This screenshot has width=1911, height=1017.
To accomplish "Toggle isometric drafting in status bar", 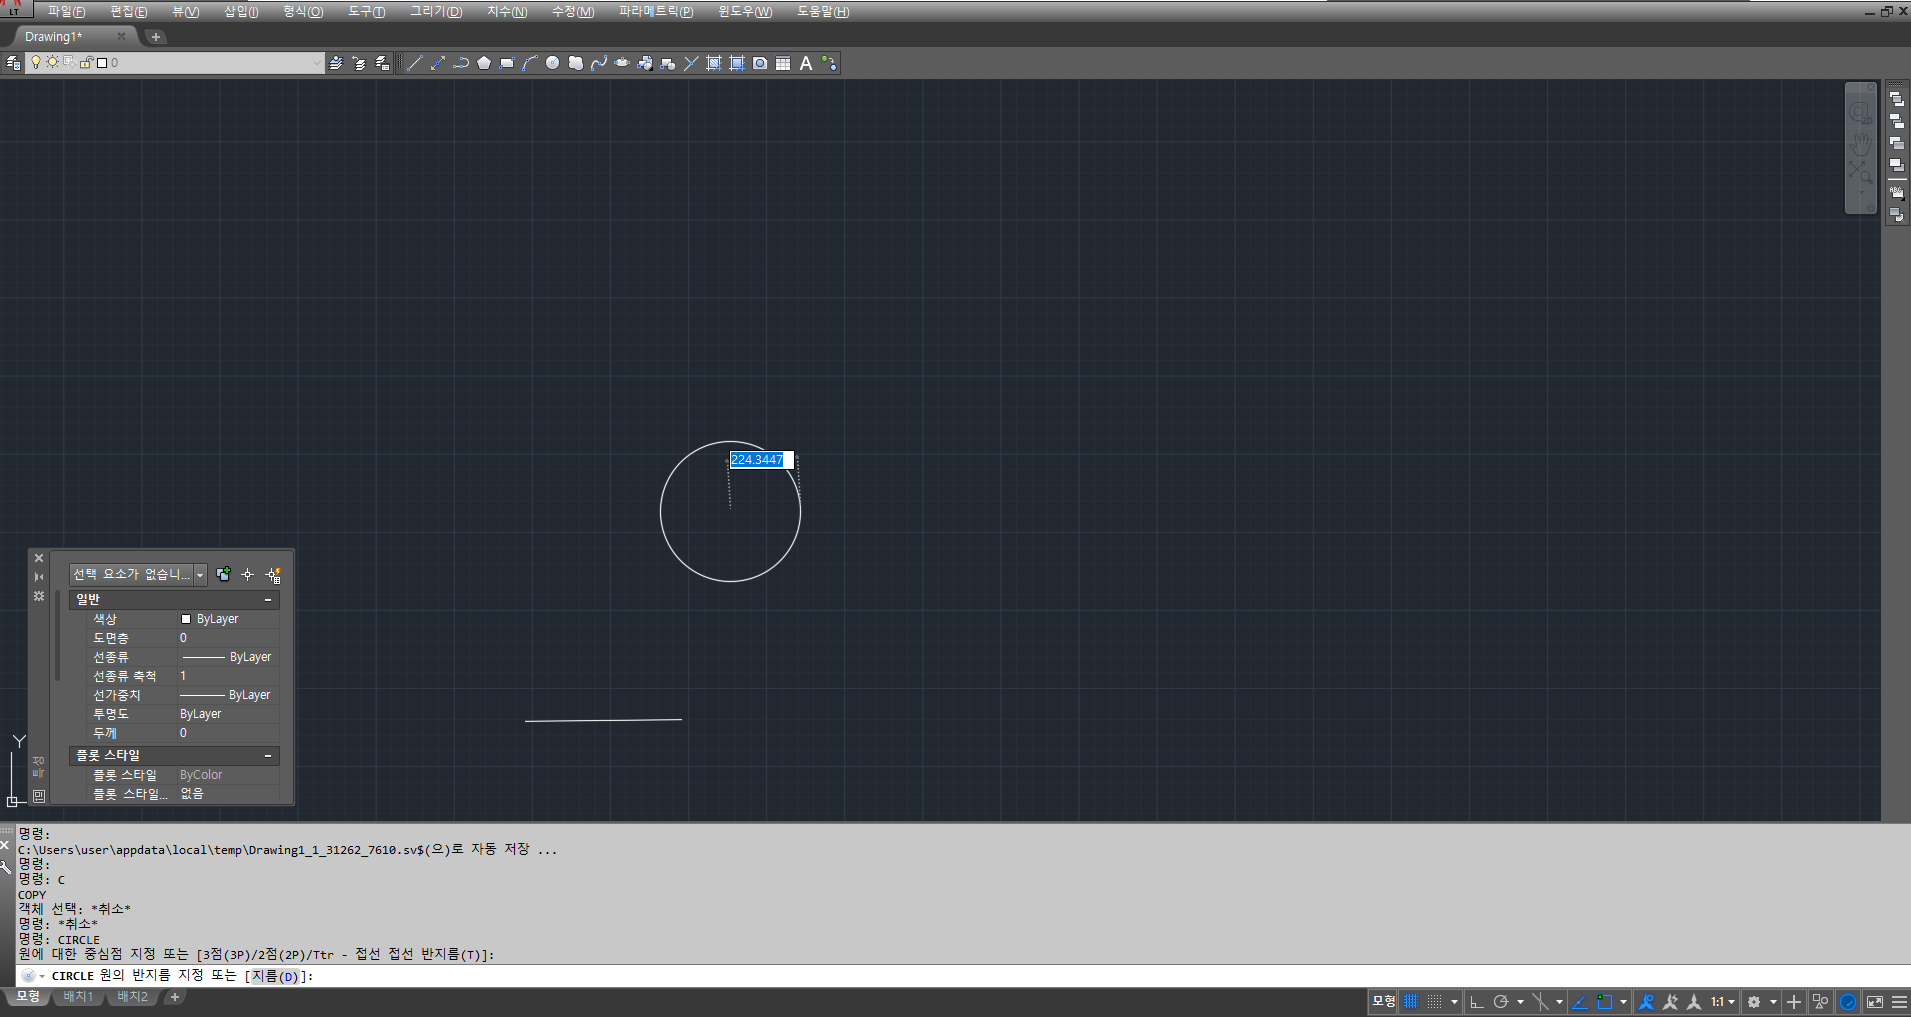I will pyautogui.click(x=1539, y=1001).
